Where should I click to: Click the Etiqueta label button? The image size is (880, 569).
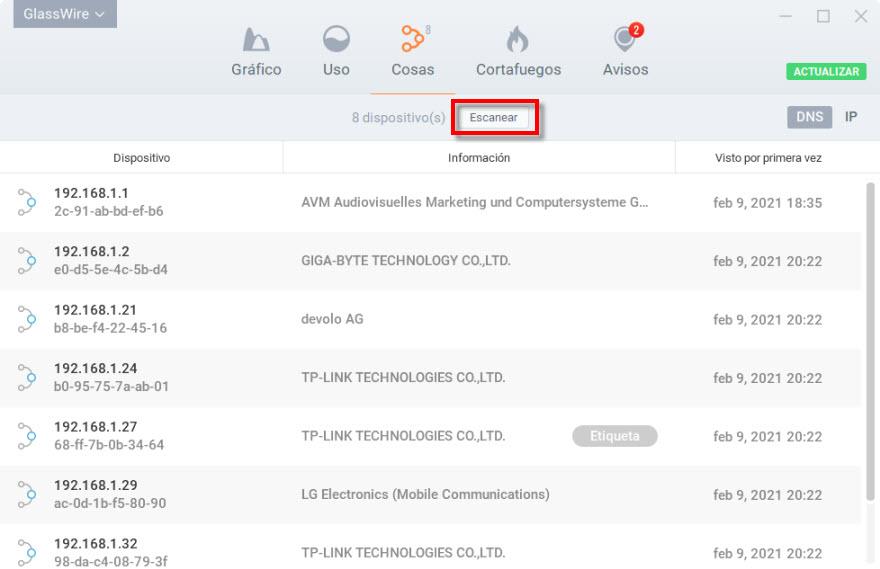[615, 436]
